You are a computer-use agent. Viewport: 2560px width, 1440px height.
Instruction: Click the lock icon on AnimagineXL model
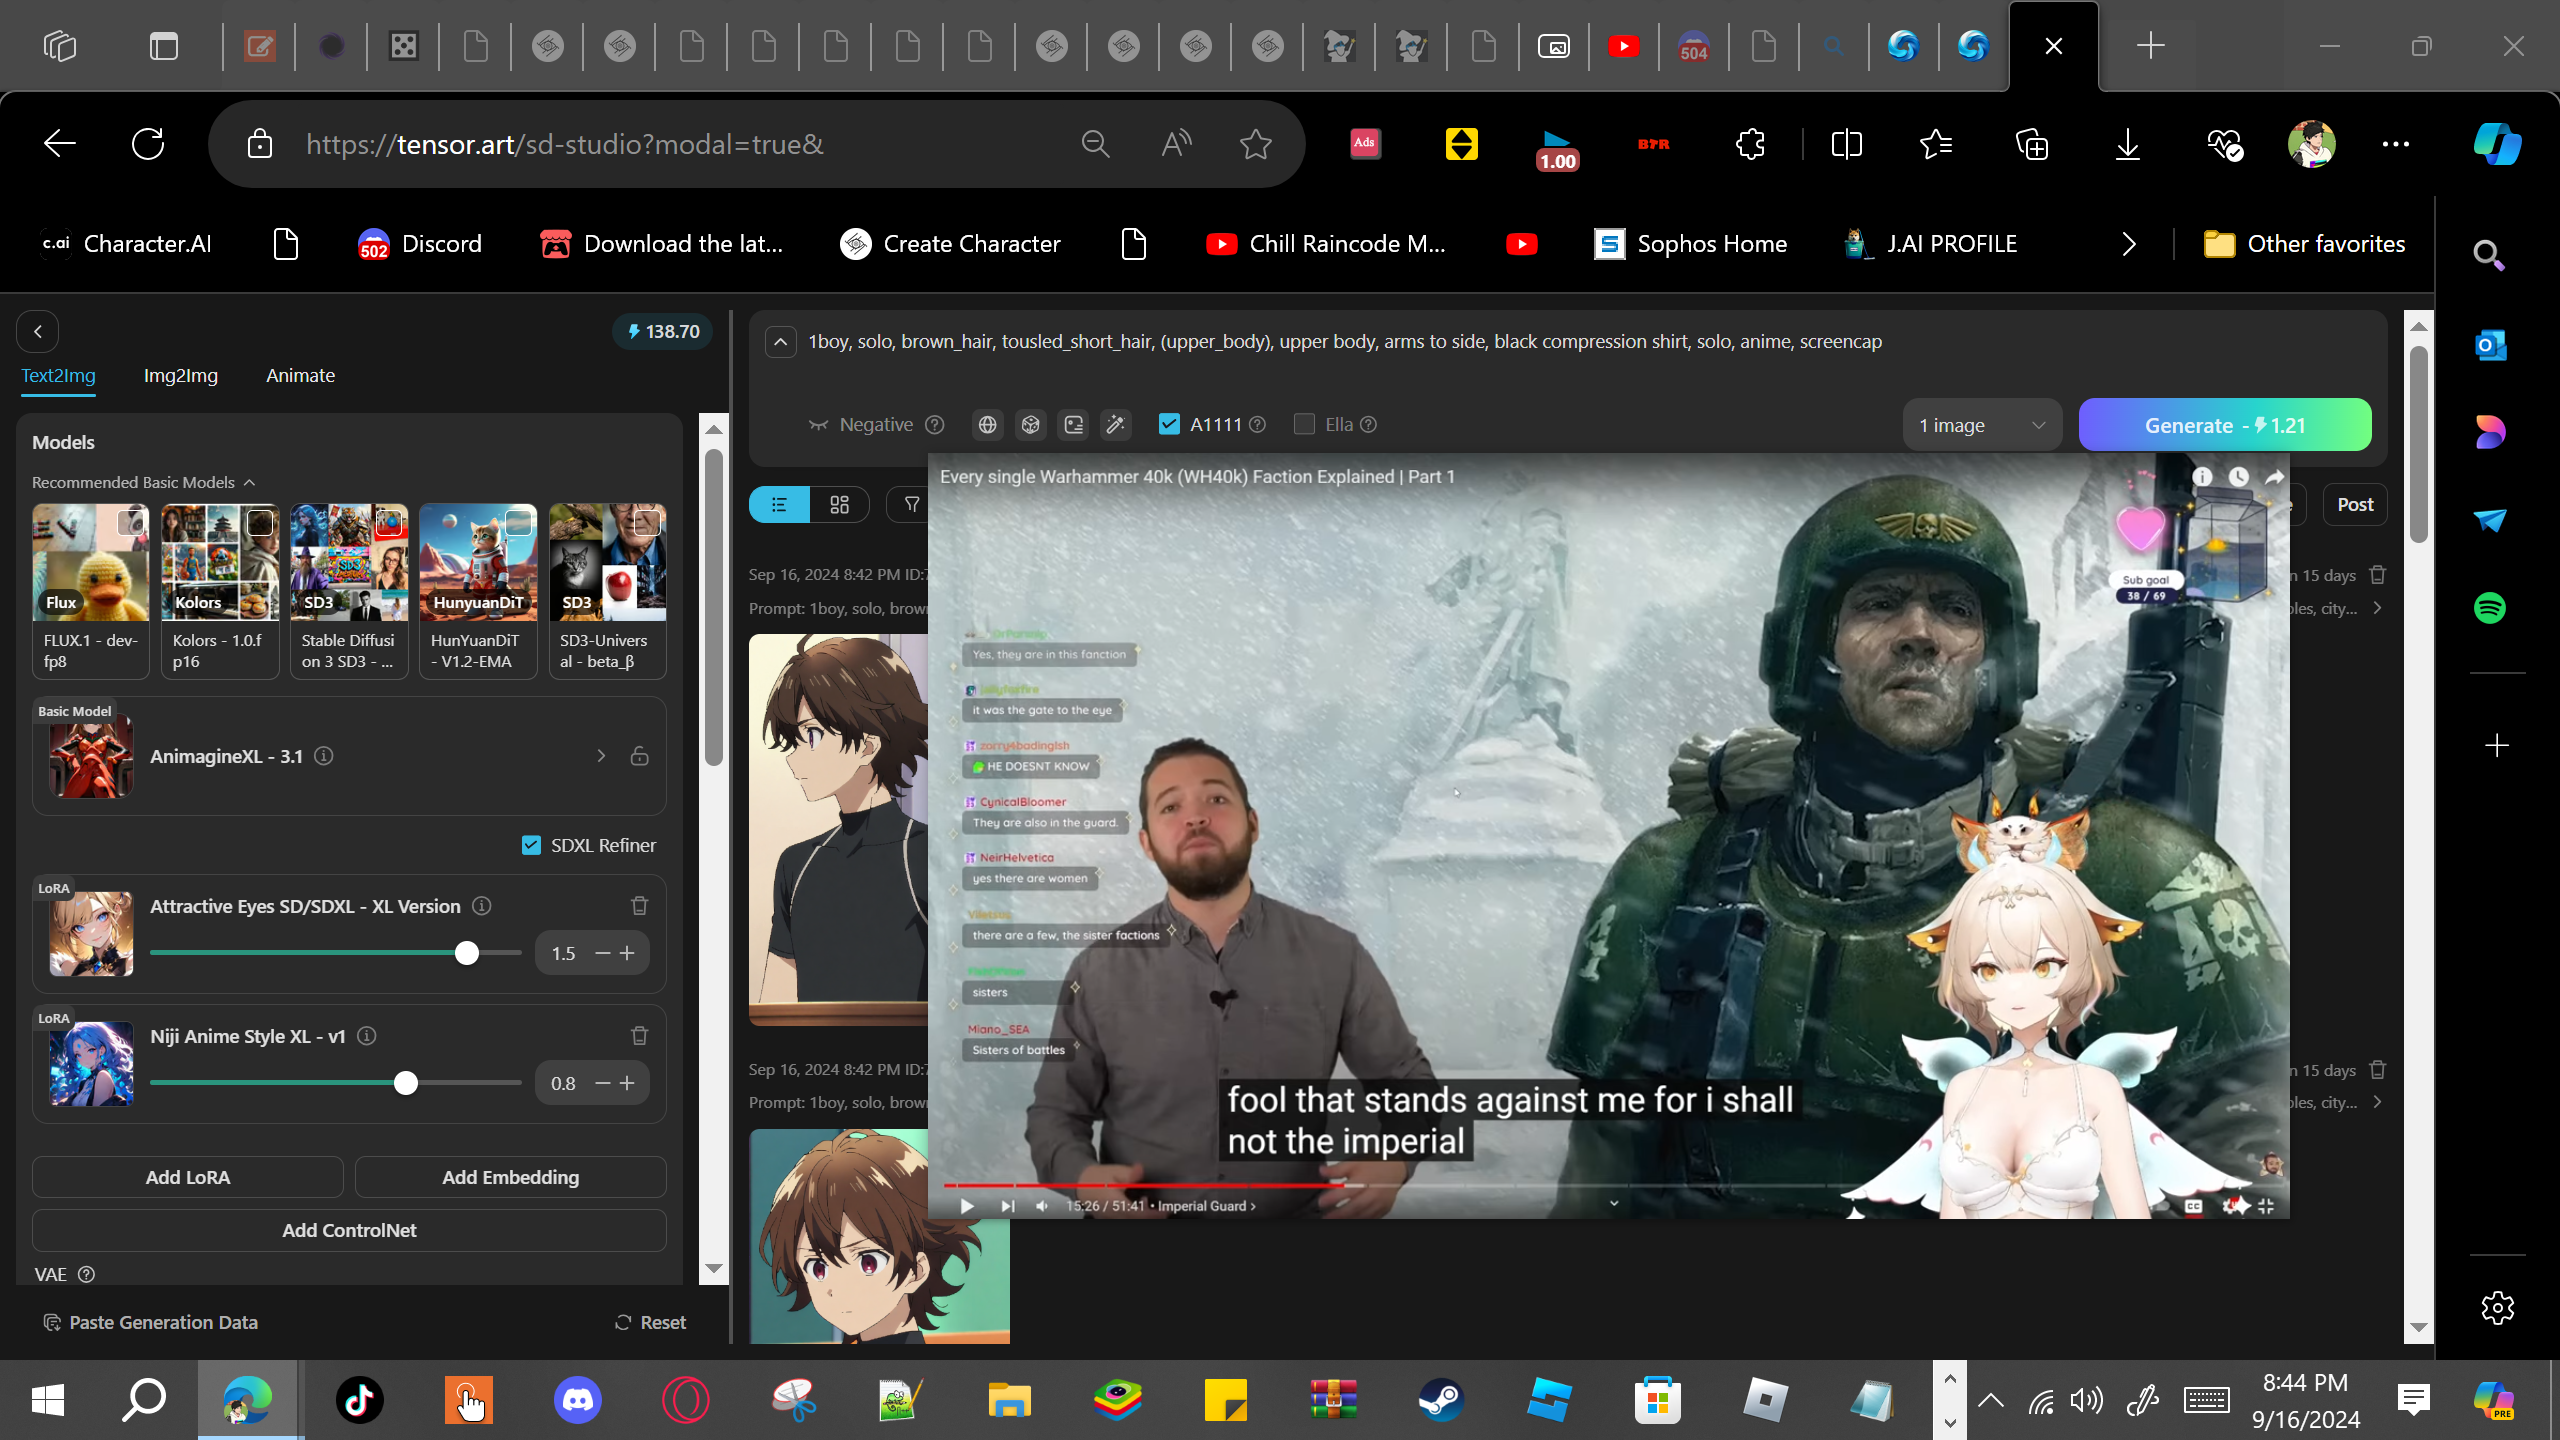point(640,756)
